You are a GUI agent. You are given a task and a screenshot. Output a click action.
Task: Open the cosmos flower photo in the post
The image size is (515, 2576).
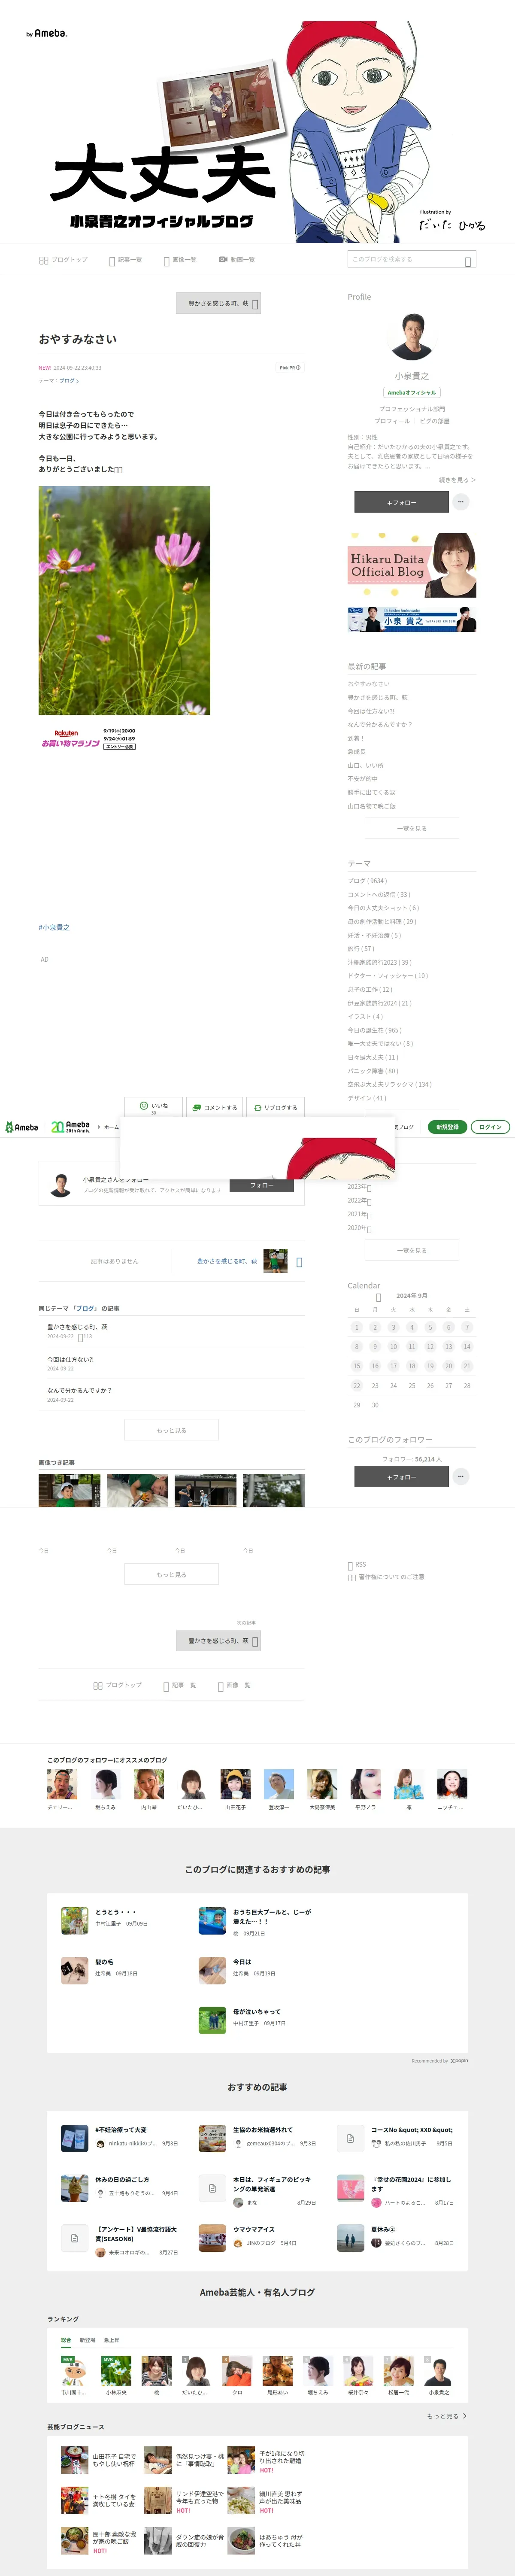pyautogui.click(x=124, y=600)
